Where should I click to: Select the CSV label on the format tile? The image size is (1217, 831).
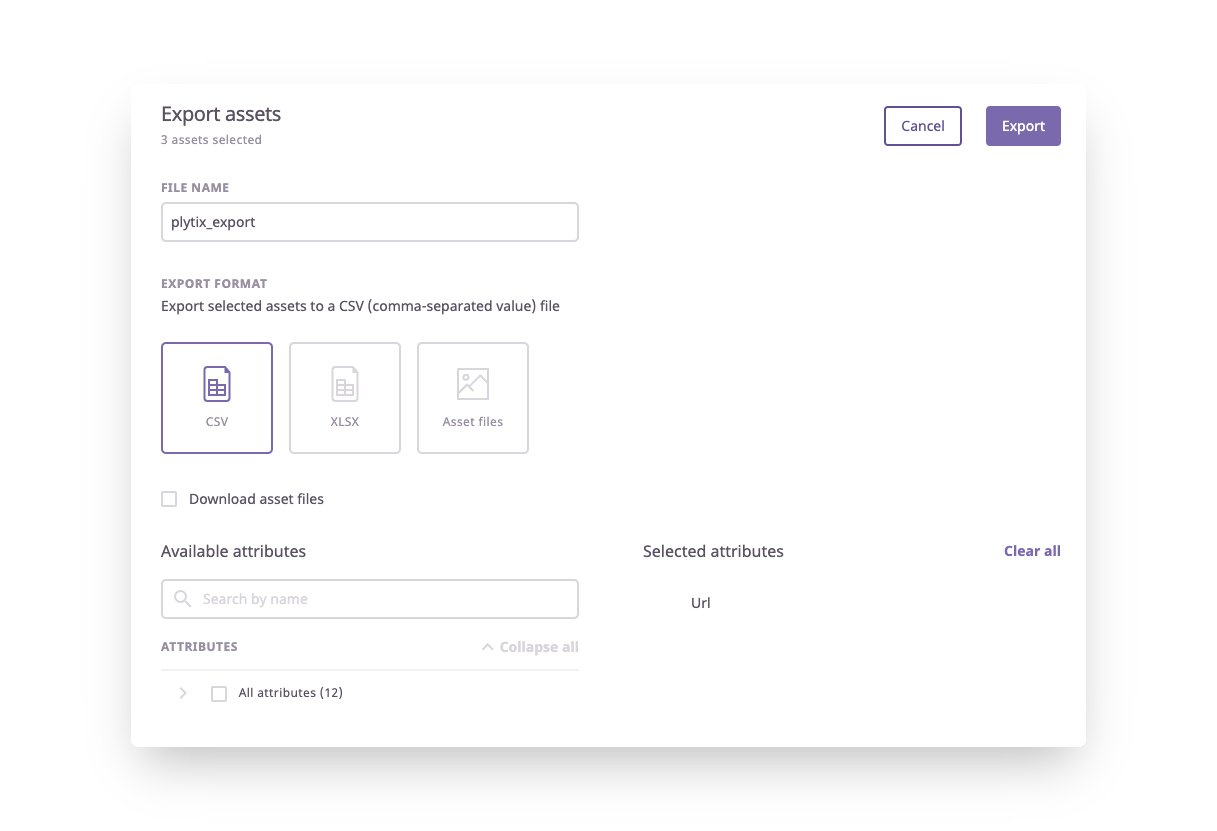pos(217,422)
